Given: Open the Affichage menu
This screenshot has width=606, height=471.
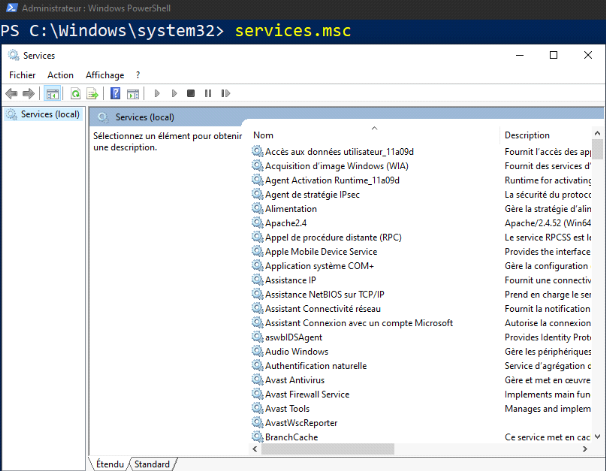Looking at the screenshot, I should point(105,75).
